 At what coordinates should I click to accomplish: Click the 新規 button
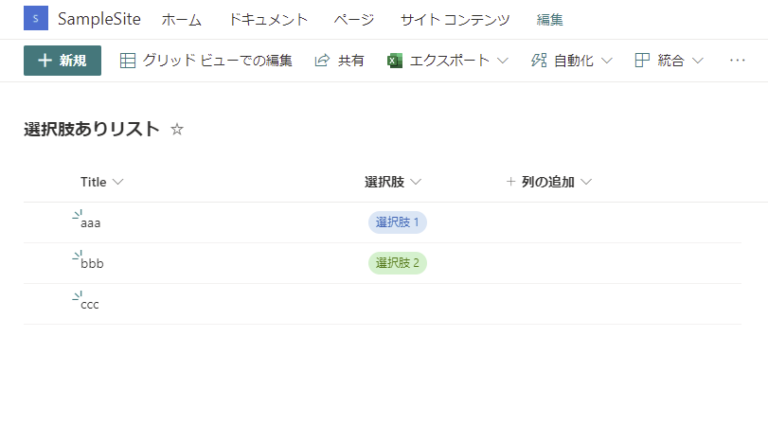tap(62, 61)
